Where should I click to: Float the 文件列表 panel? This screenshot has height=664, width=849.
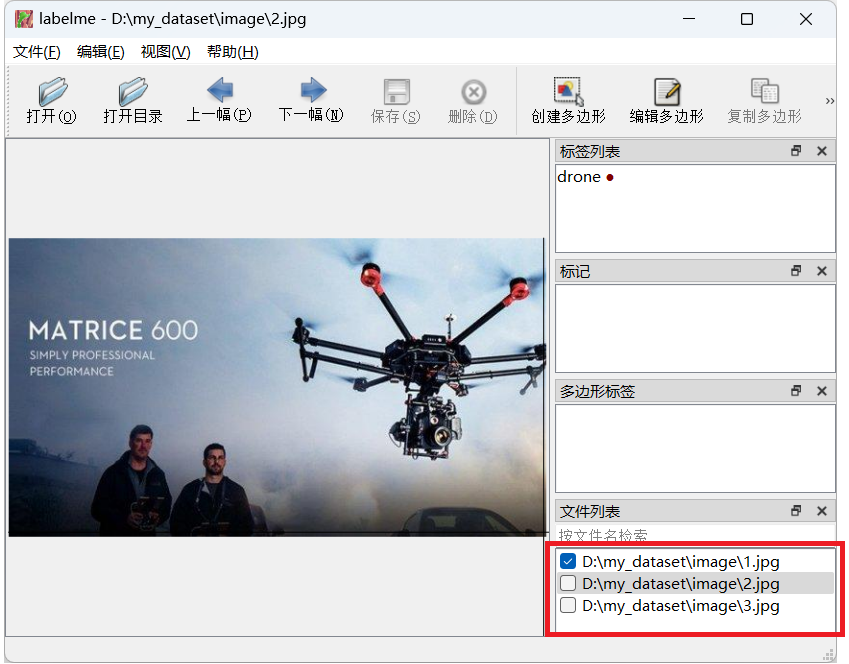796,511
